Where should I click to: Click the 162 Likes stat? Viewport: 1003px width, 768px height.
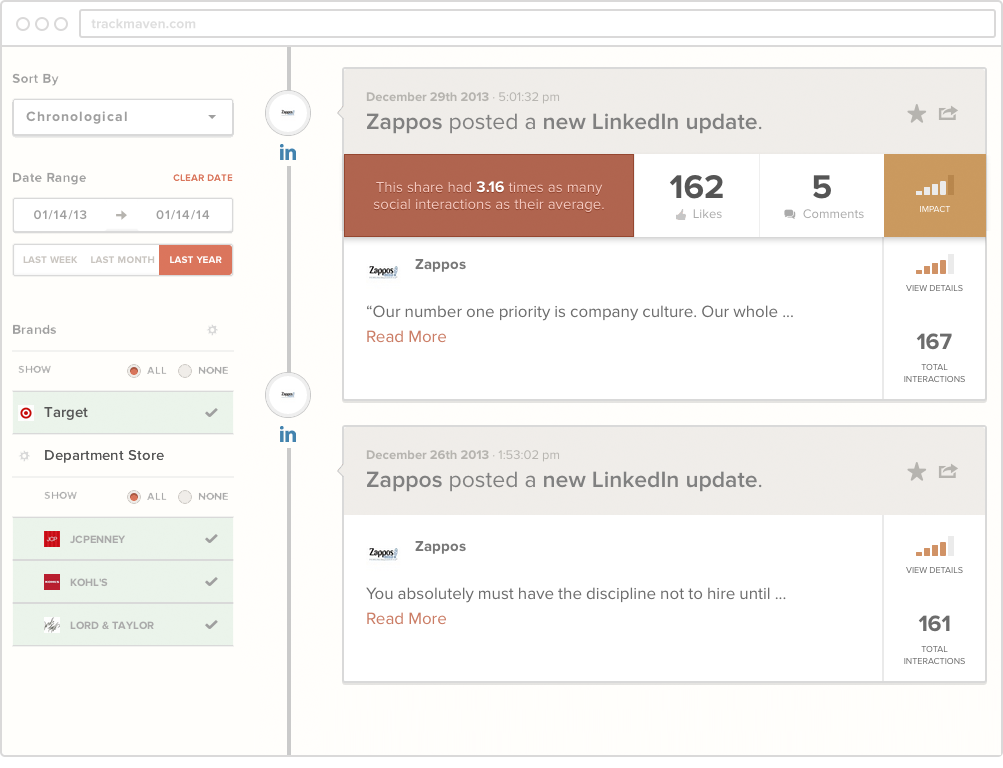[697, 196]
